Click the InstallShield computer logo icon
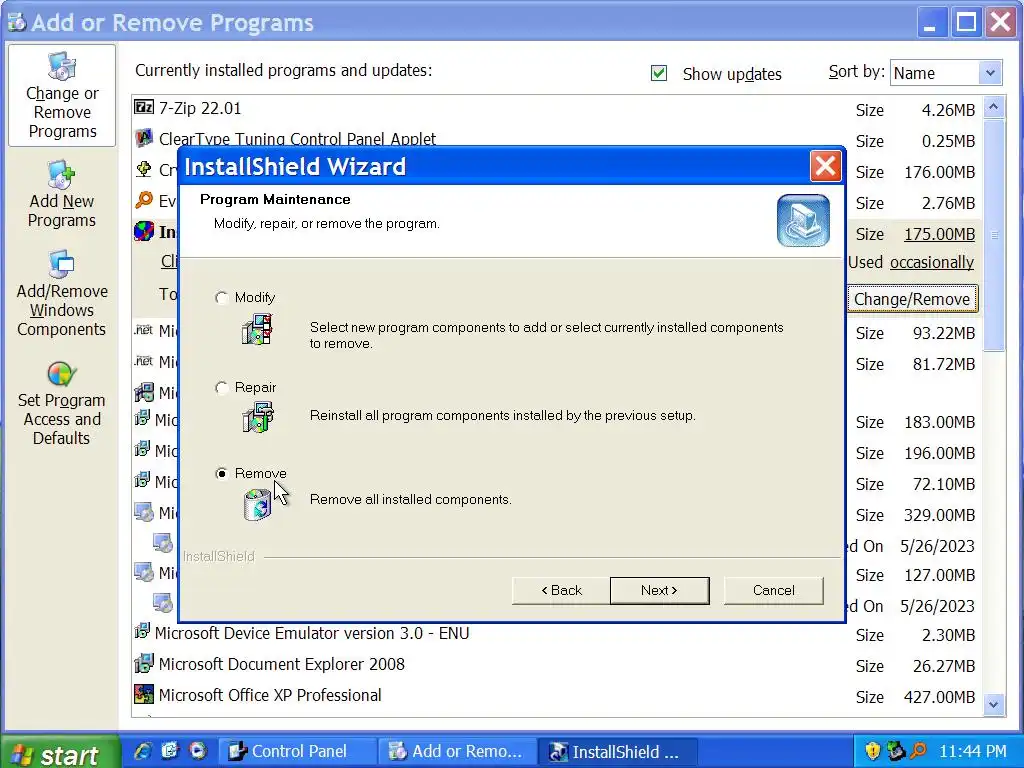The width and height of the screenshot is (1024, 768). (x=803, y=221)
